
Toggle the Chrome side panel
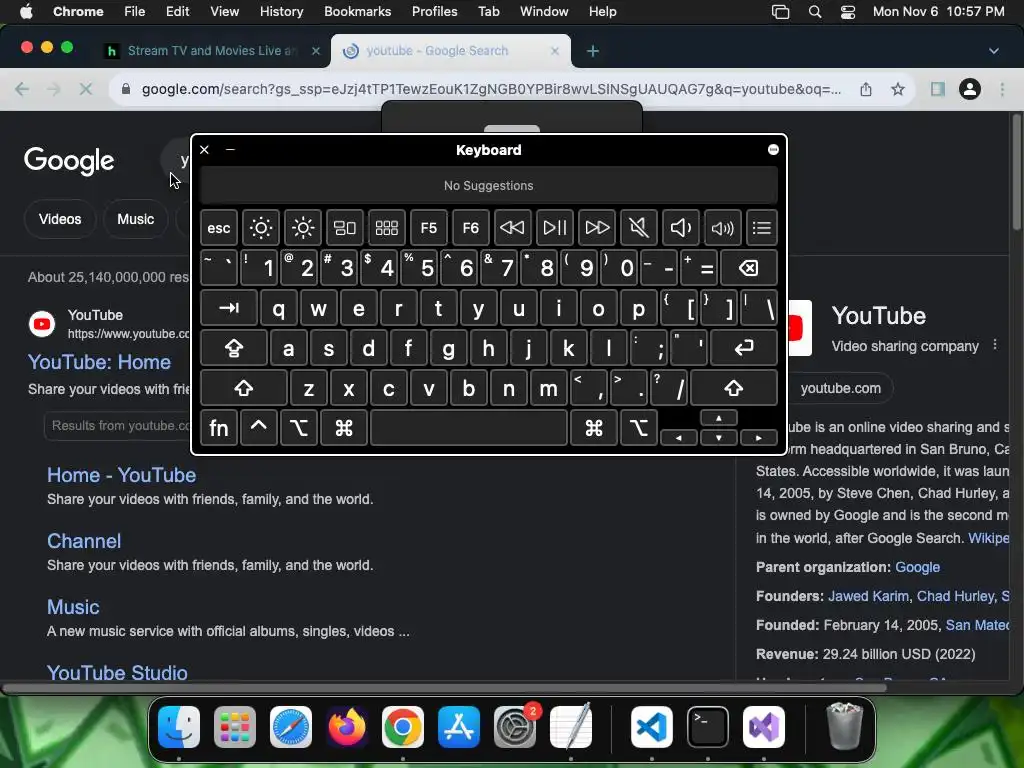(938, 89)
